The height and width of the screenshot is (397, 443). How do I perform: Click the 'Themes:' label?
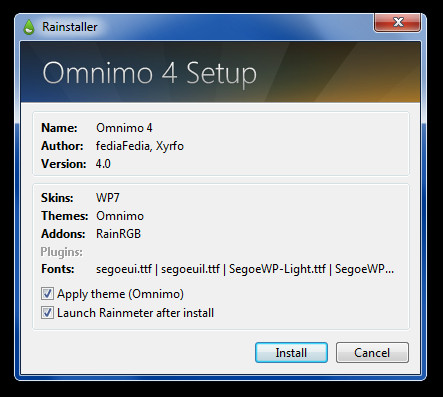pyautogui.click(x=64, y=216)
